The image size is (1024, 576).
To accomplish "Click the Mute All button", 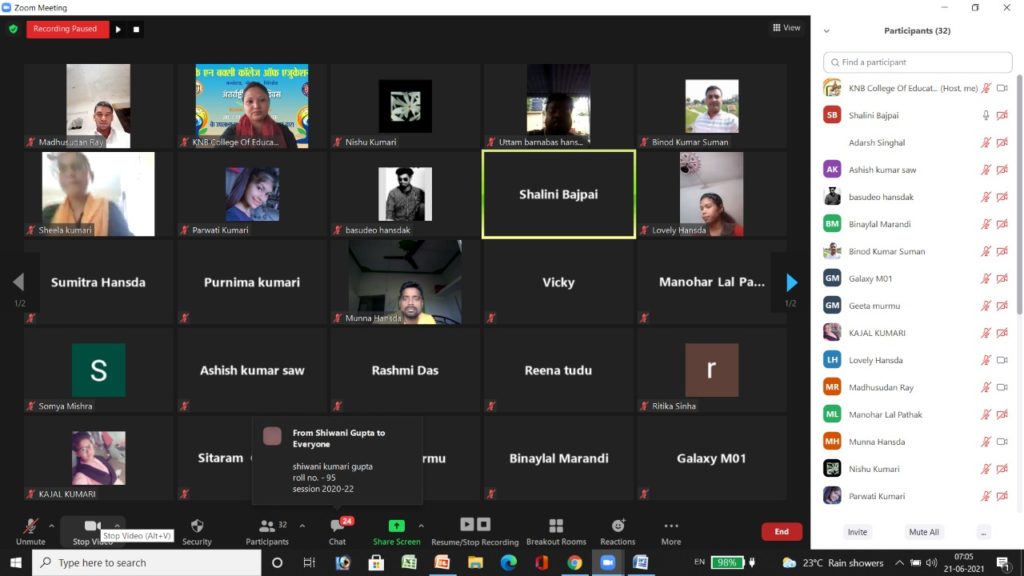I will tap(922, 532).
